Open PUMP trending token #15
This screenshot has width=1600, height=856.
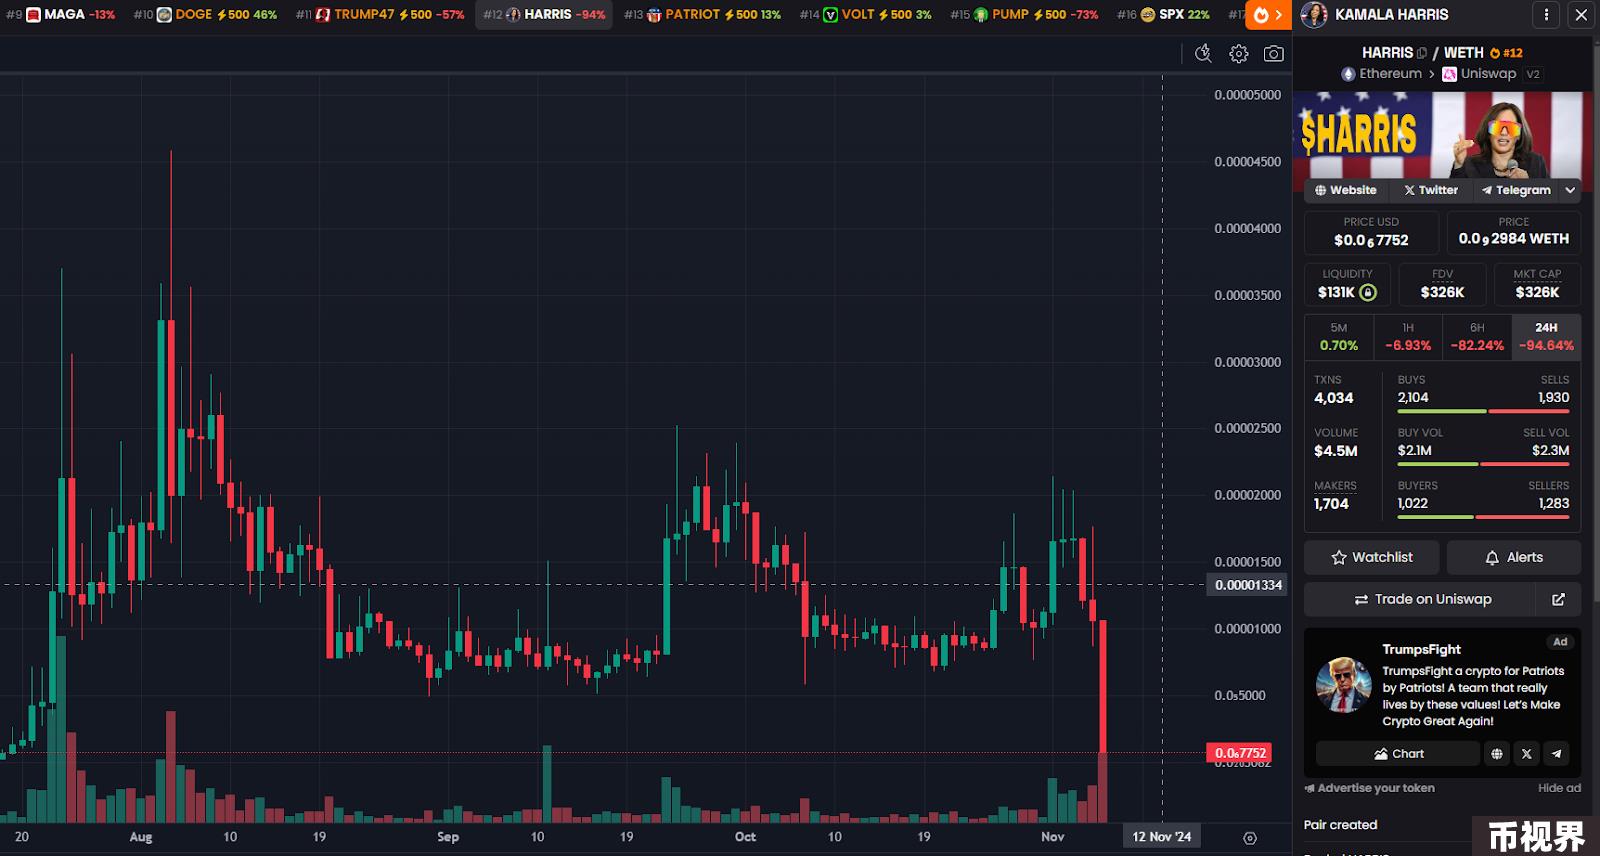click(x=1023, y=15)
